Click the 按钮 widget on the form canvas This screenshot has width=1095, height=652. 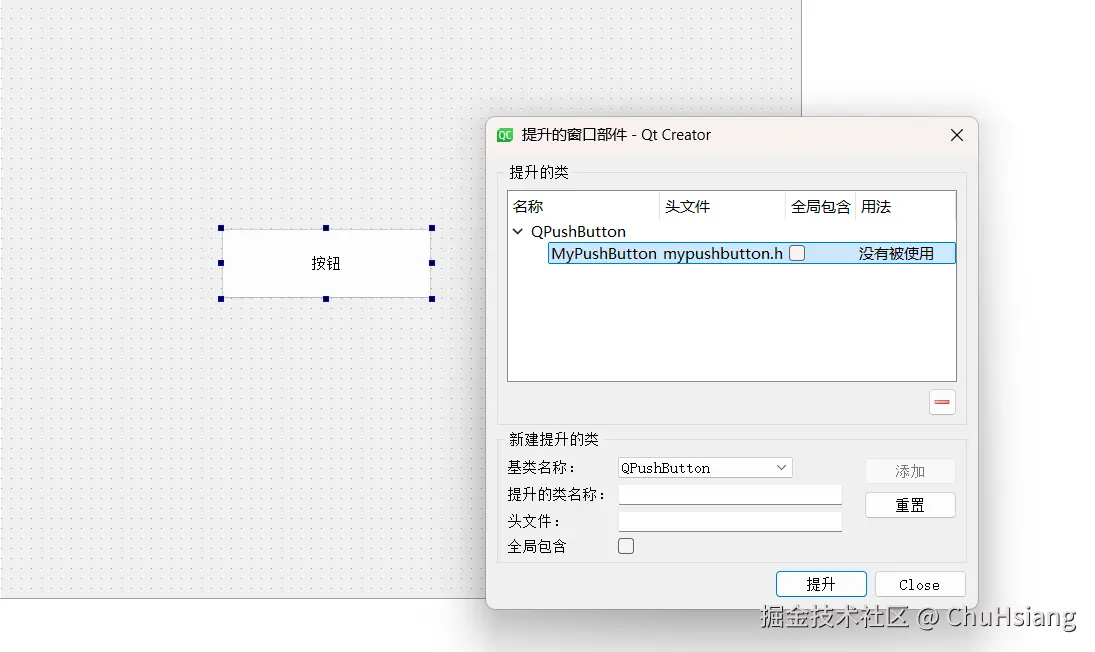tap(325, 263)
